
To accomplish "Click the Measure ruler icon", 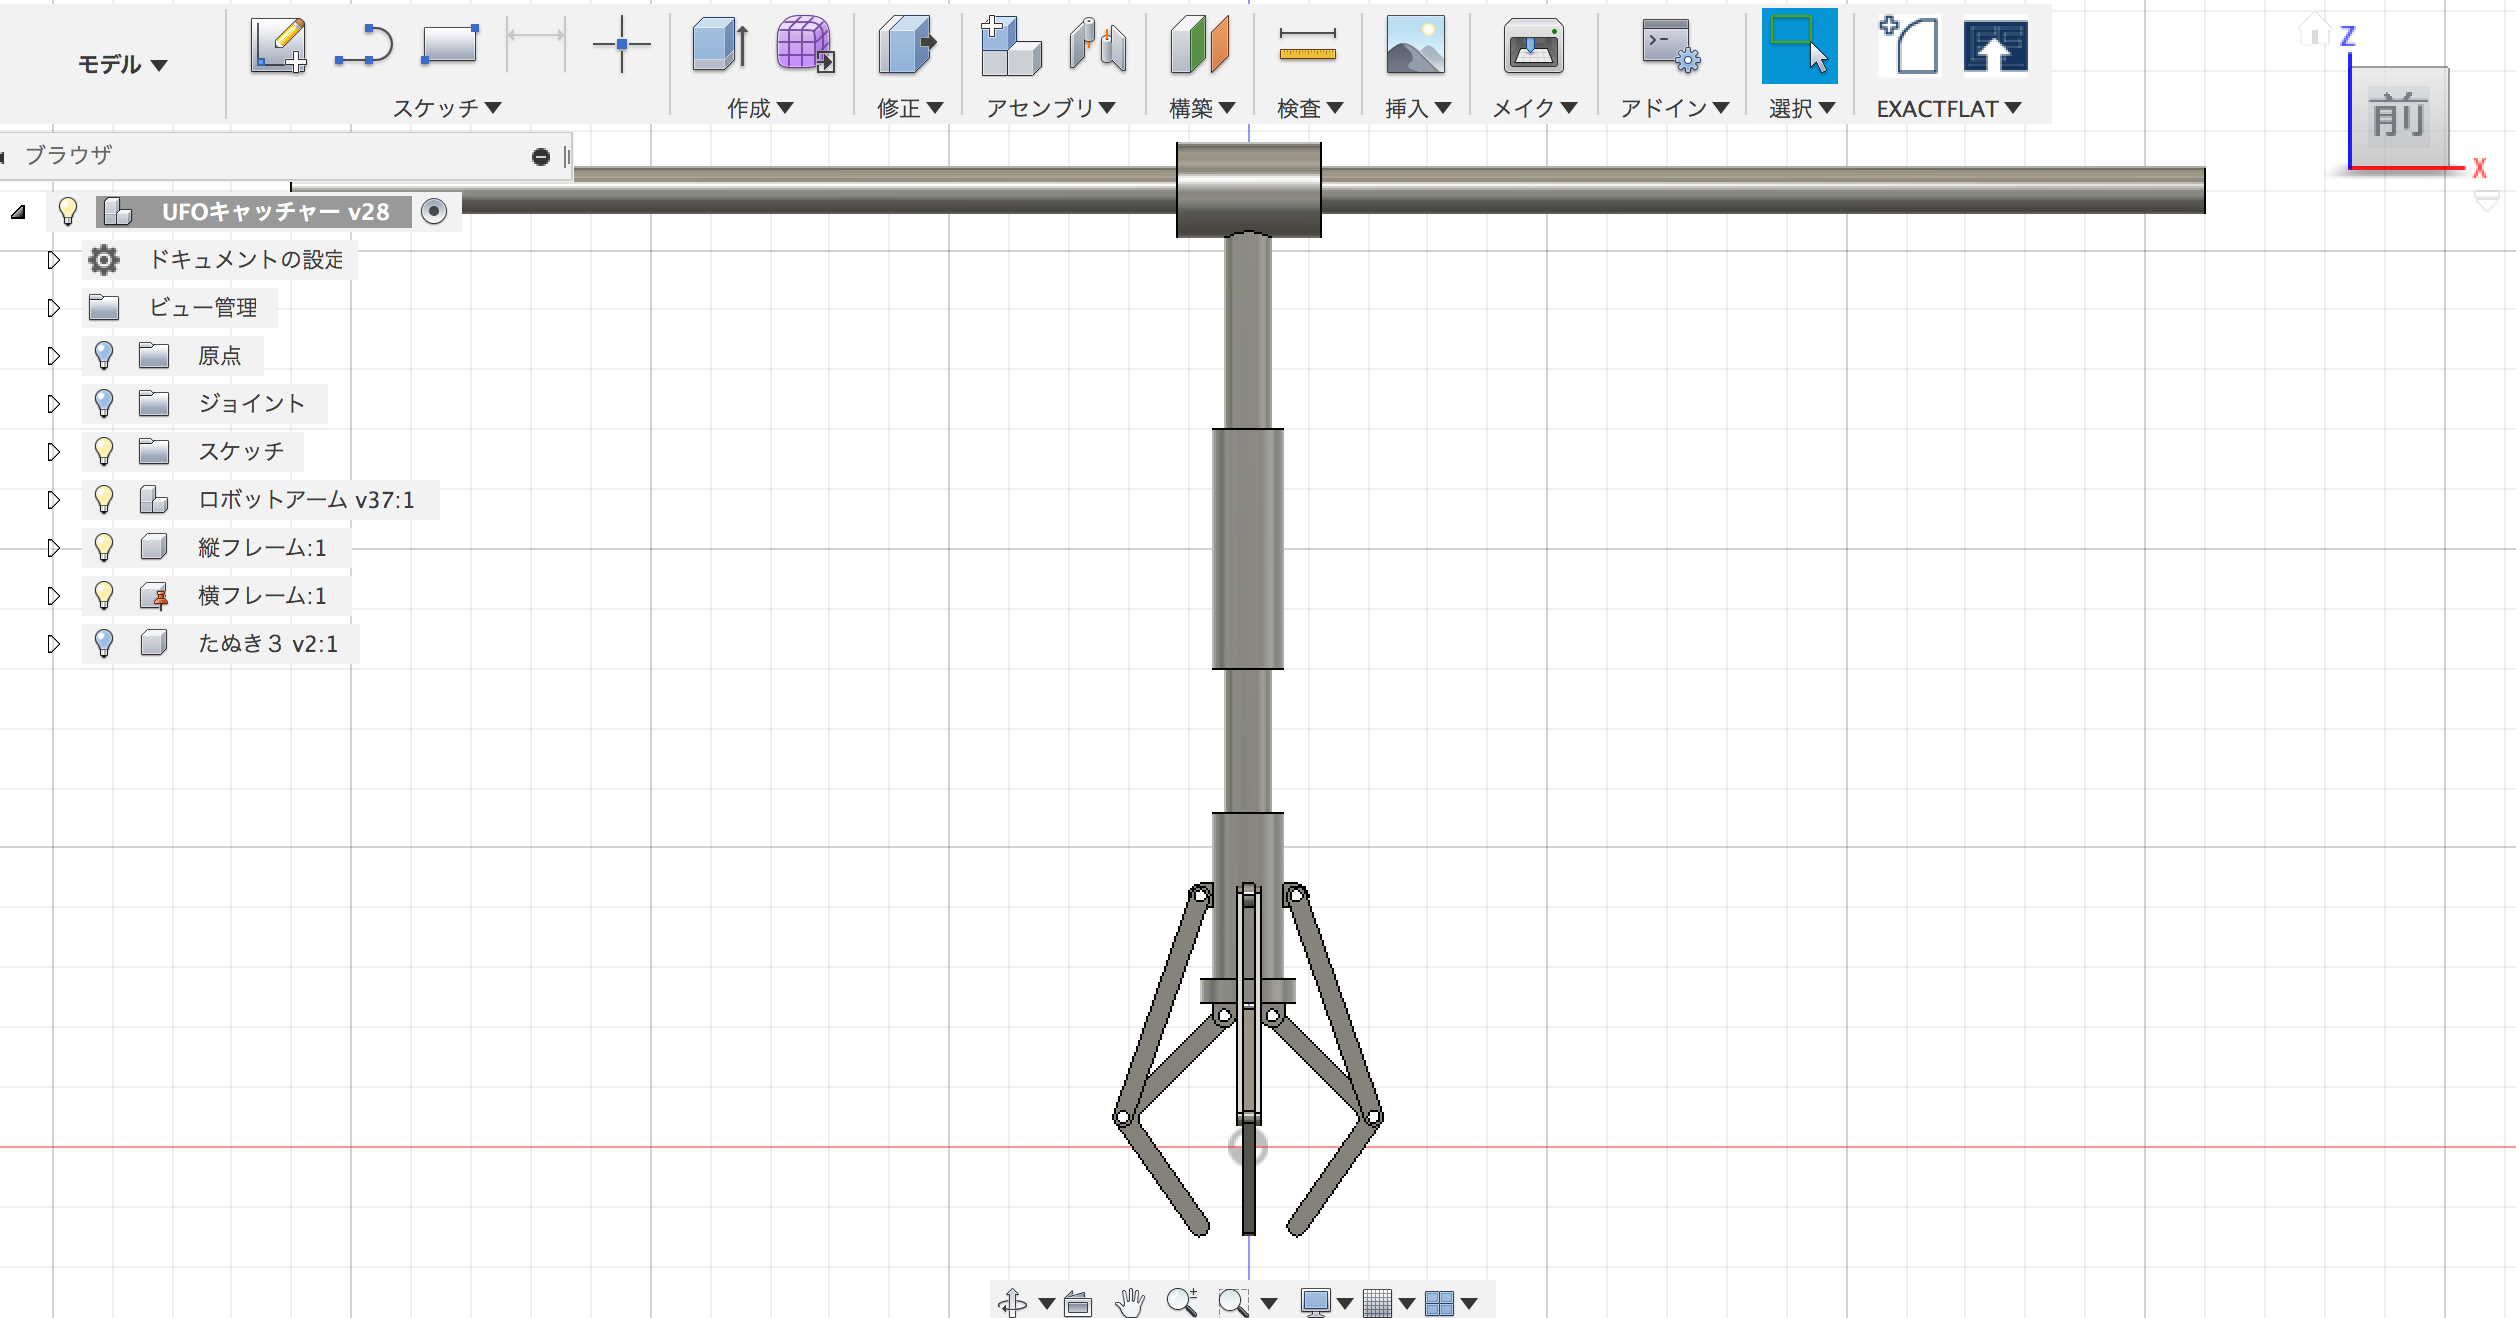I will coord(1307,46).
